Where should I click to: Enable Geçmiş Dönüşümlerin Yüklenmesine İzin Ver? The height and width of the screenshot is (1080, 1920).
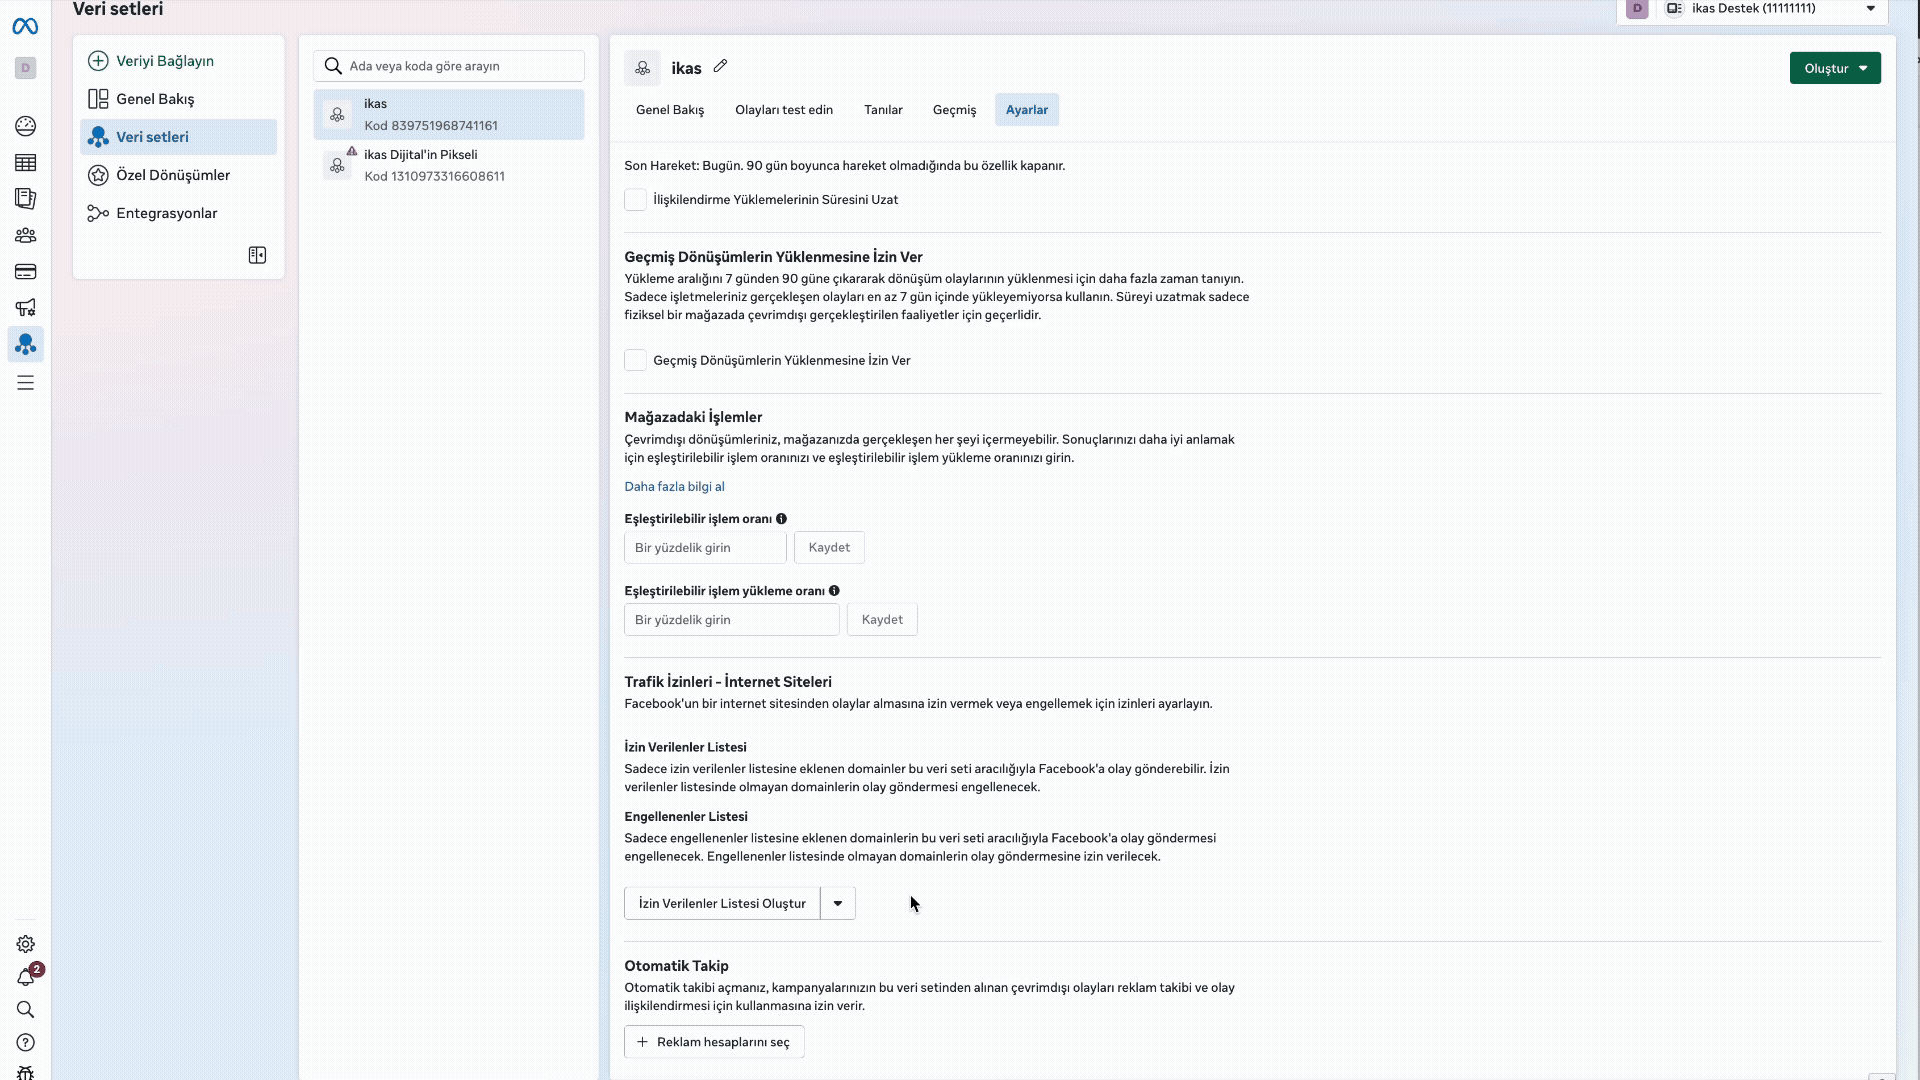635,360
